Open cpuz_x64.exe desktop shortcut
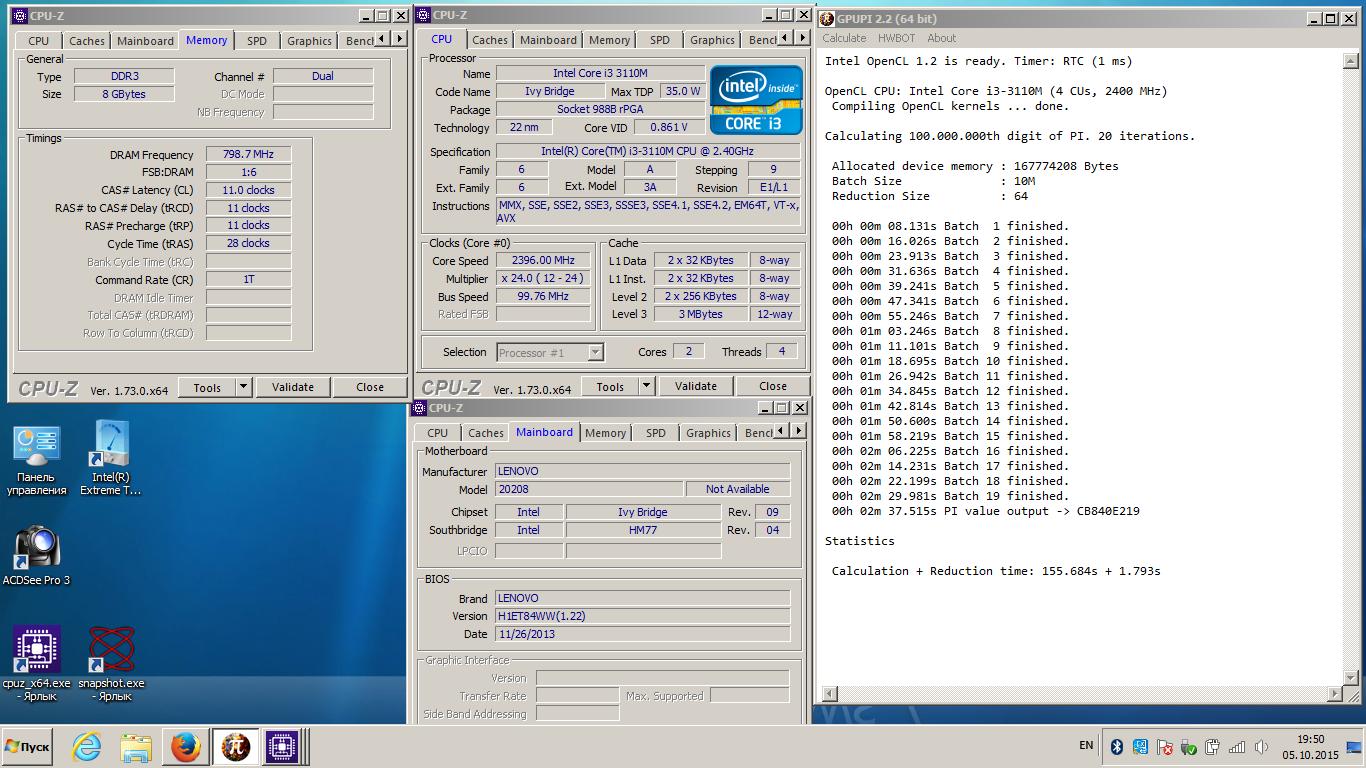1366x768 pixels. pyautogui.click(x=37, y=663)
